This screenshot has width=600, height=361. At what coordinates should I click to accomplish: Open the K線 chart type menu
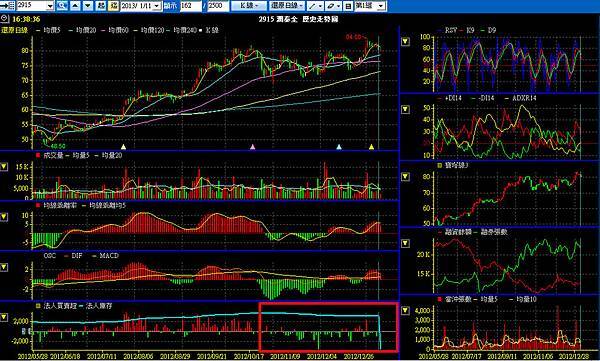point(249,6)
